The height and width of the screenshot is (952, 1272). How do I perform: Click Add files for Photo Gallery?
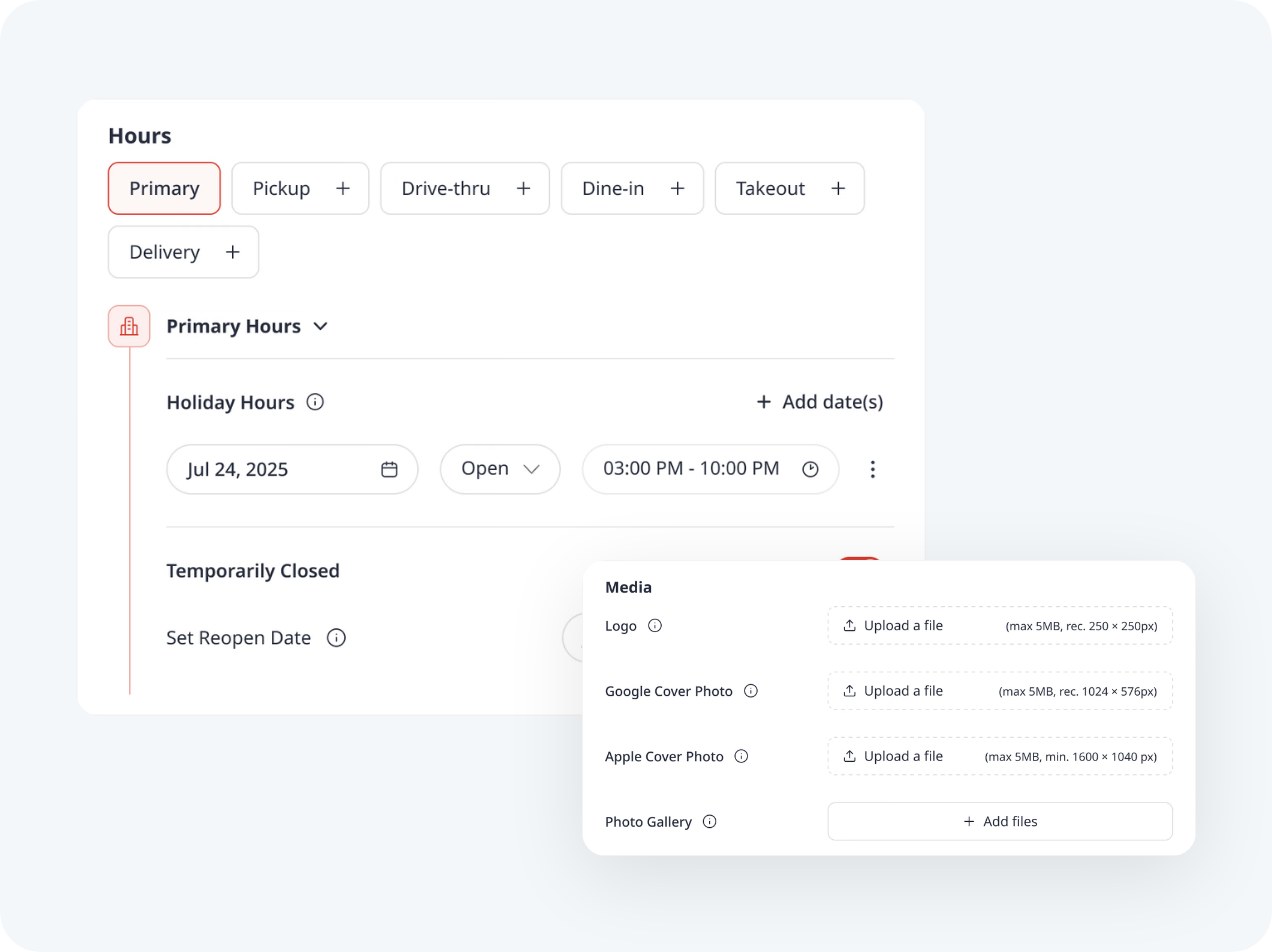coord(1000,822)
